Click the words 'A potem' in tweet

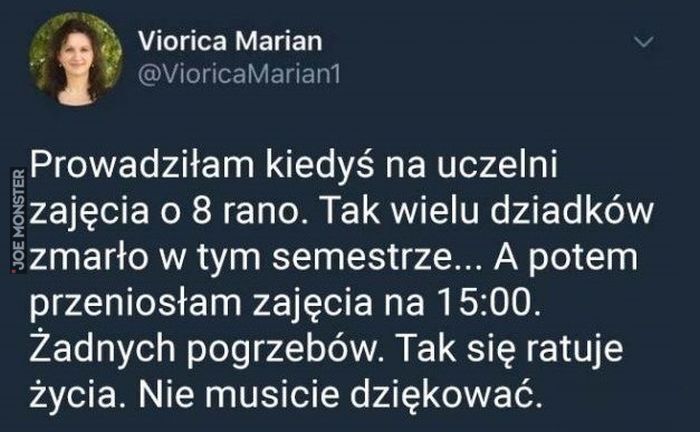coord(565,259)
